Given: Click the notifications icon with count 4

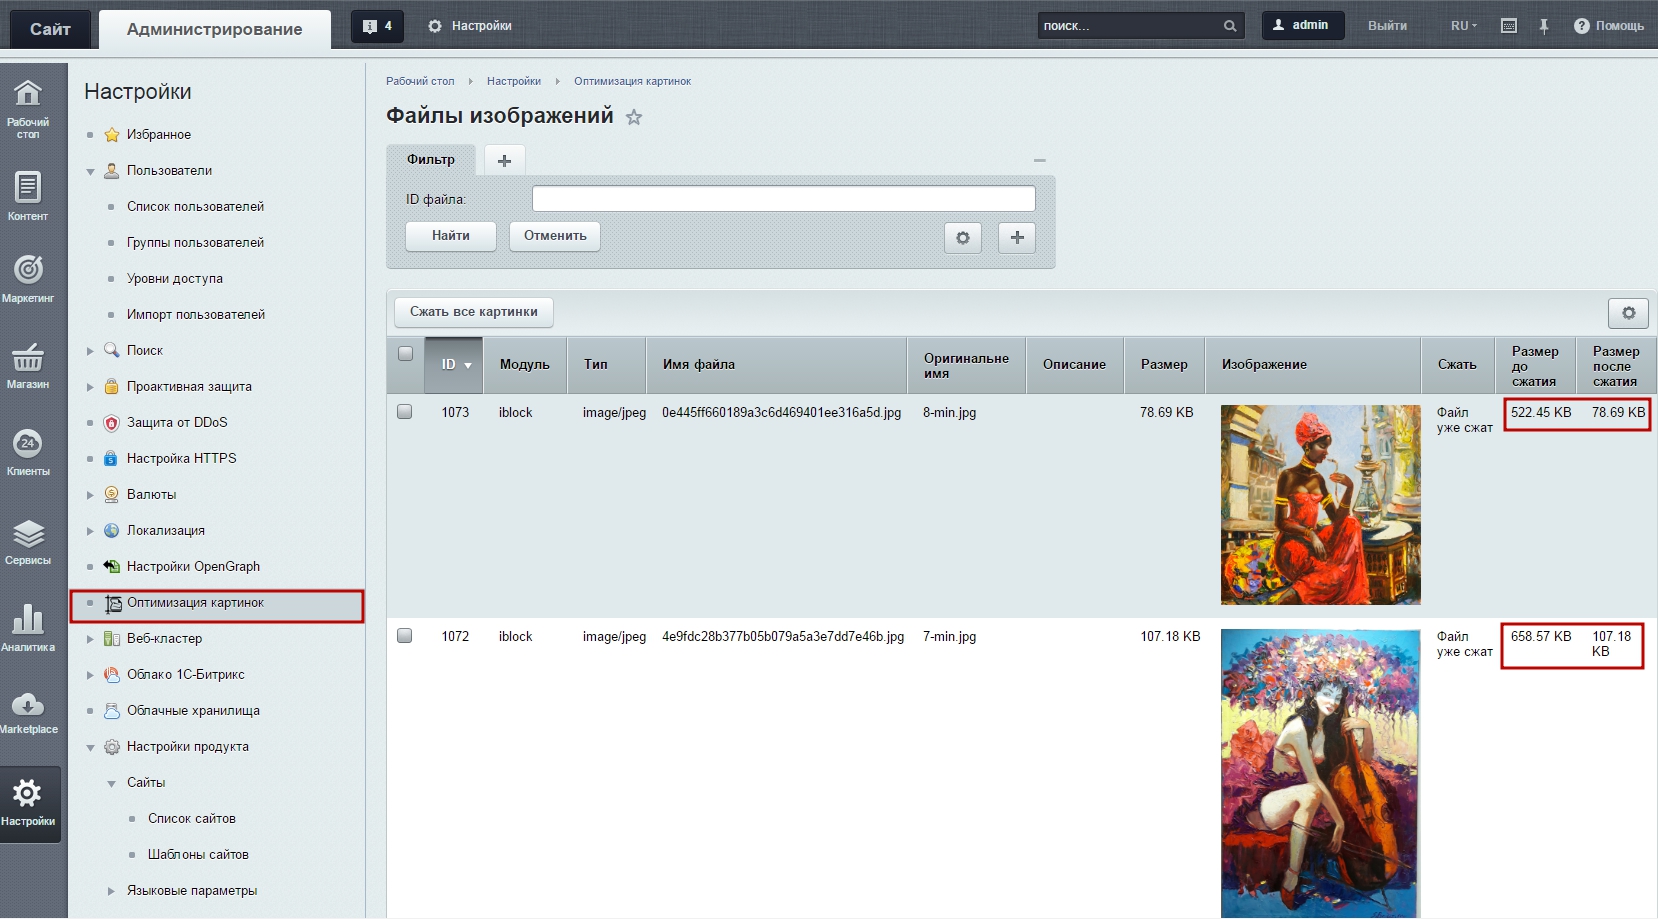Looking at the screenshot, I should 377,26.
